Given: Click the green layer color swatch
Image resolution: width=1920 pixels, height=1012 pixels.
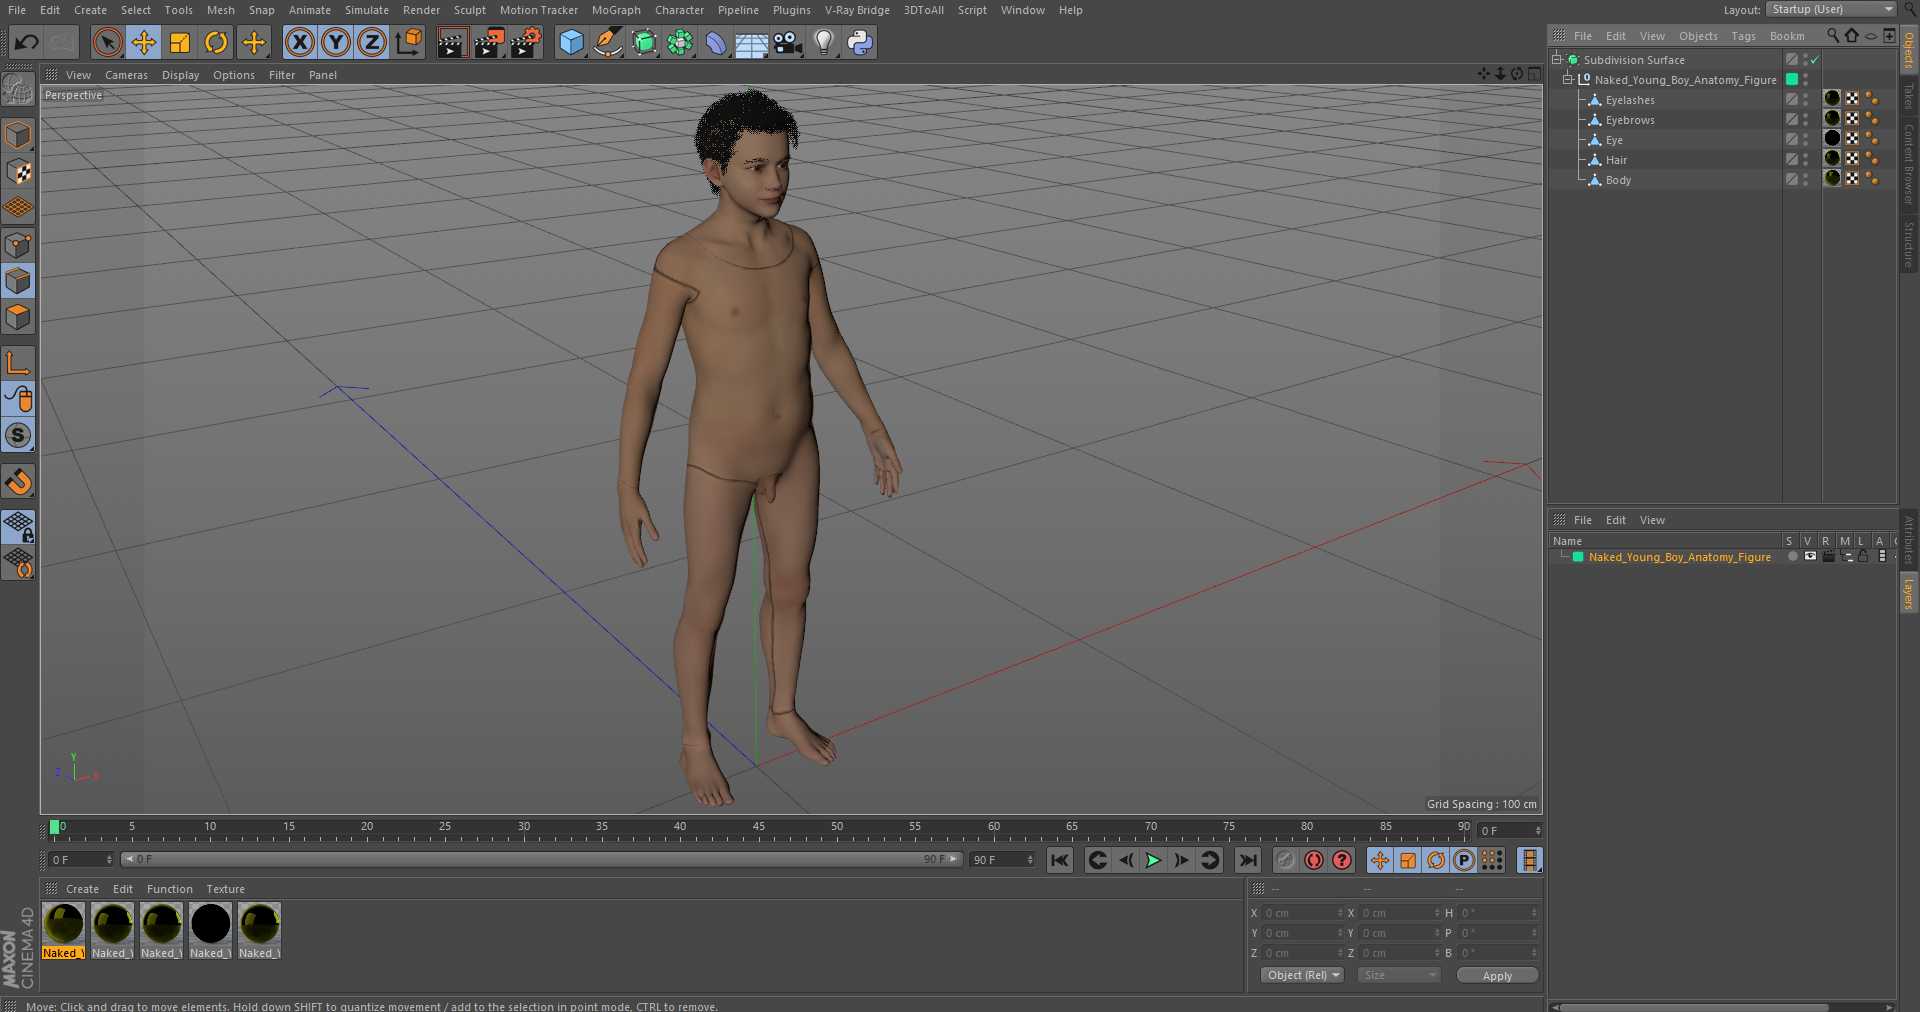Looking at the screenshot, I should point(1578,557).
